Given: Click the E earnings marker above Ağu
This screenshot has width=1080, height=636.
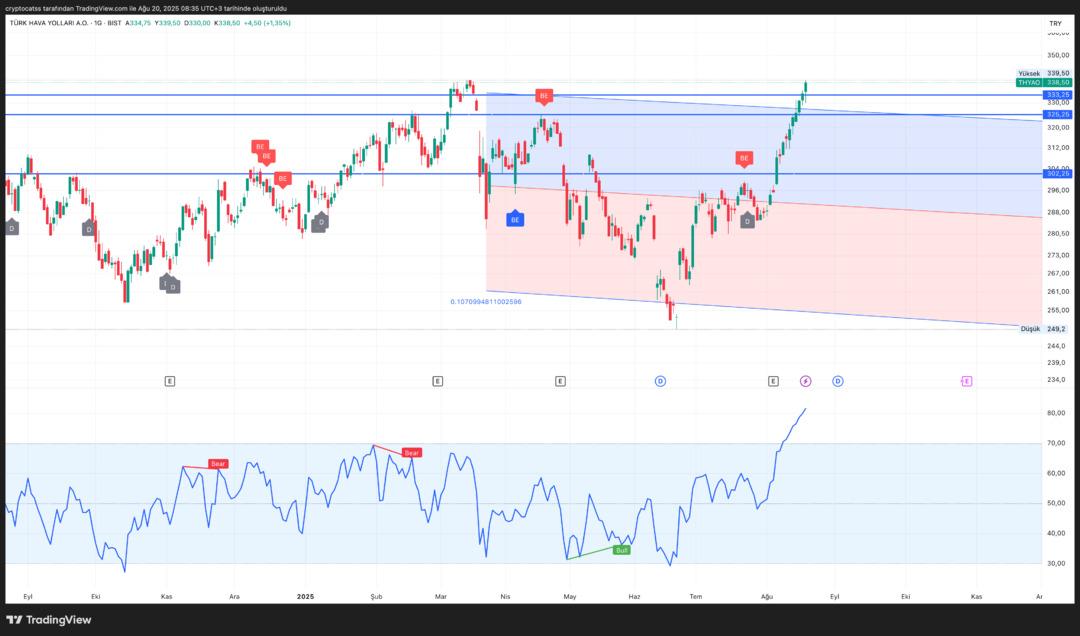Looking at the screenshot, I should click(773, 381).
